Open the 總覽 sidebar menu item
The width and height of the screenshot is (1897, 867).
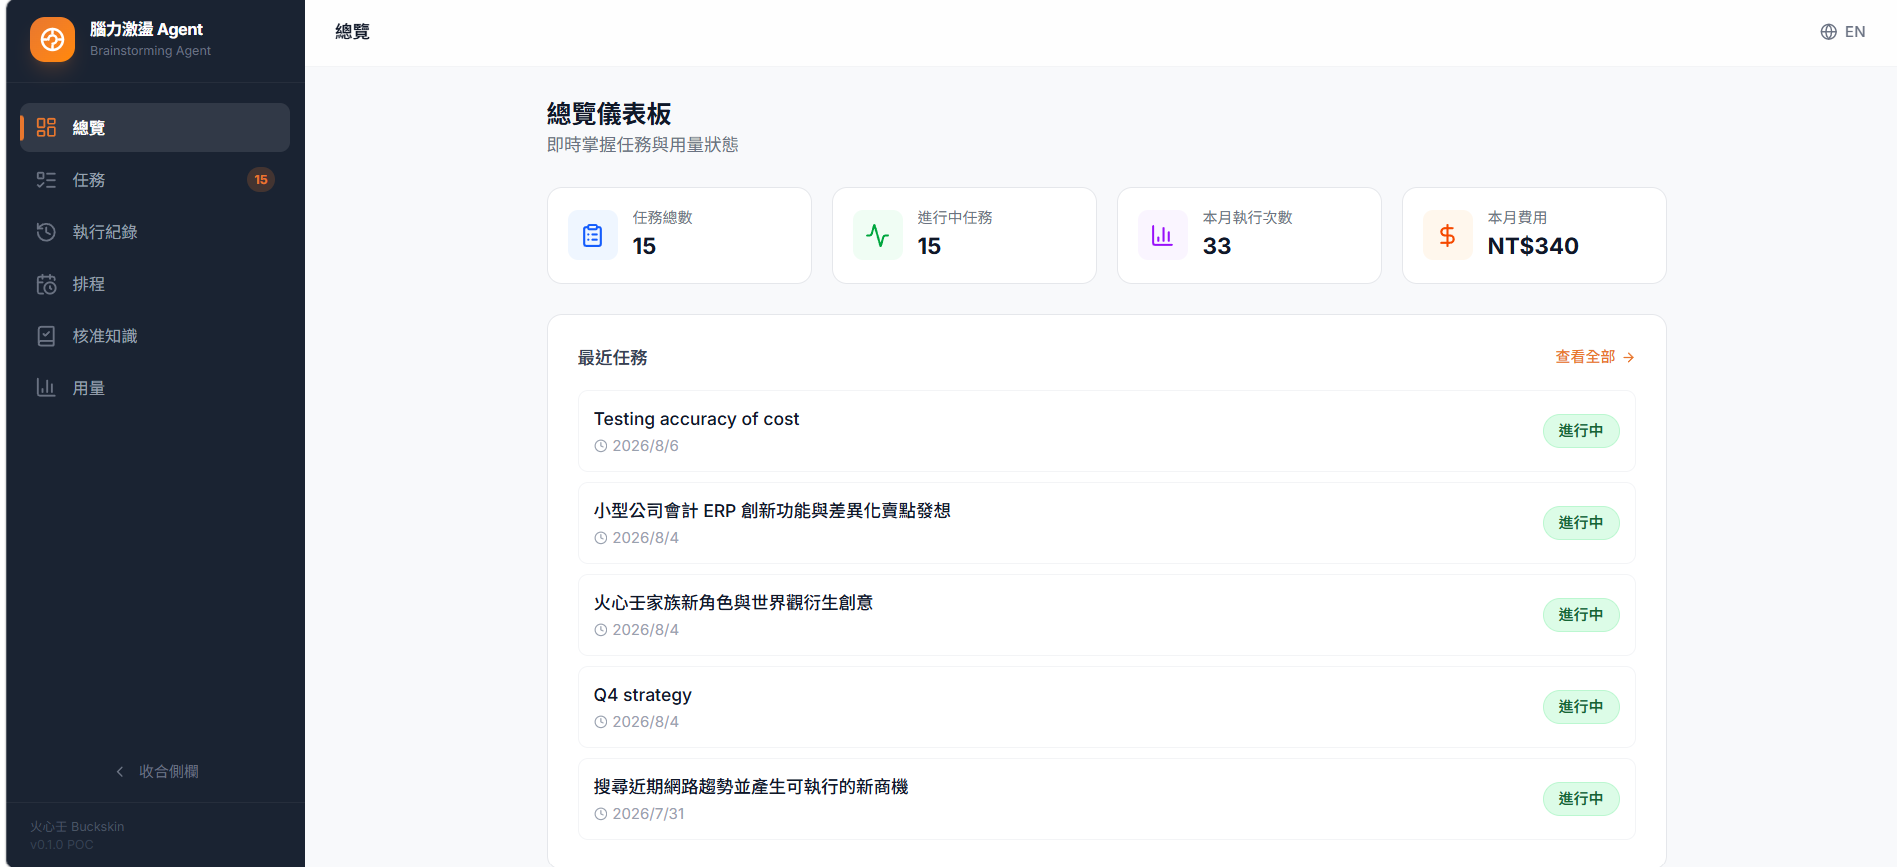[x=155, y=128]
